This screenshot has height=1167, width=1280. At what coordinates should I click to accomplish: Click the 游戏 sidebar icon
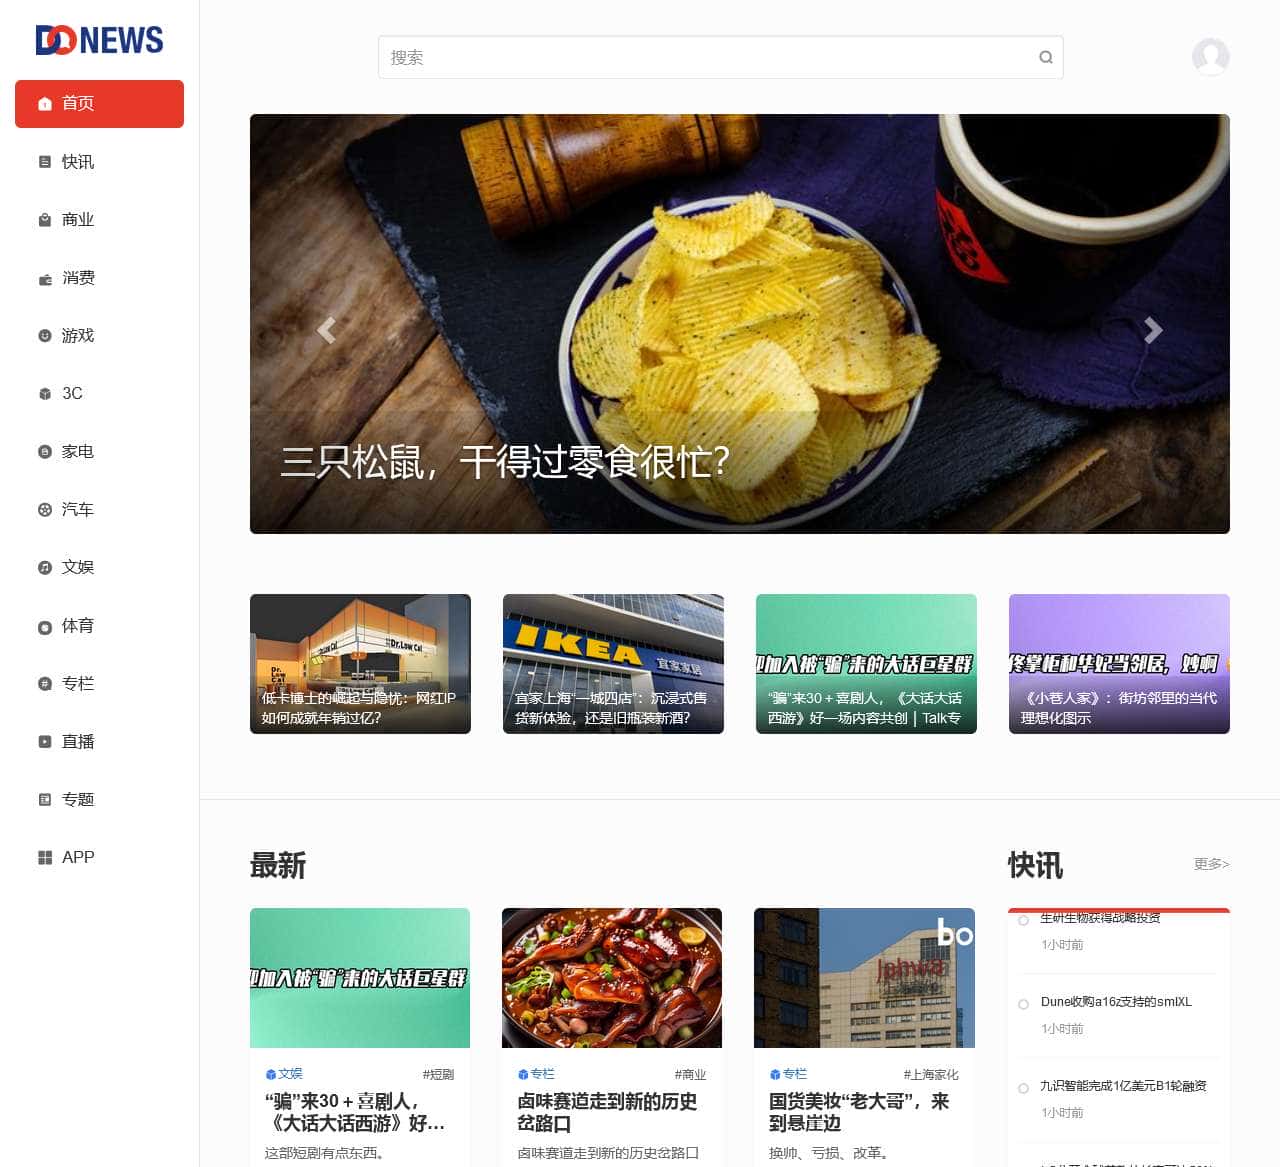pos(45,336)
